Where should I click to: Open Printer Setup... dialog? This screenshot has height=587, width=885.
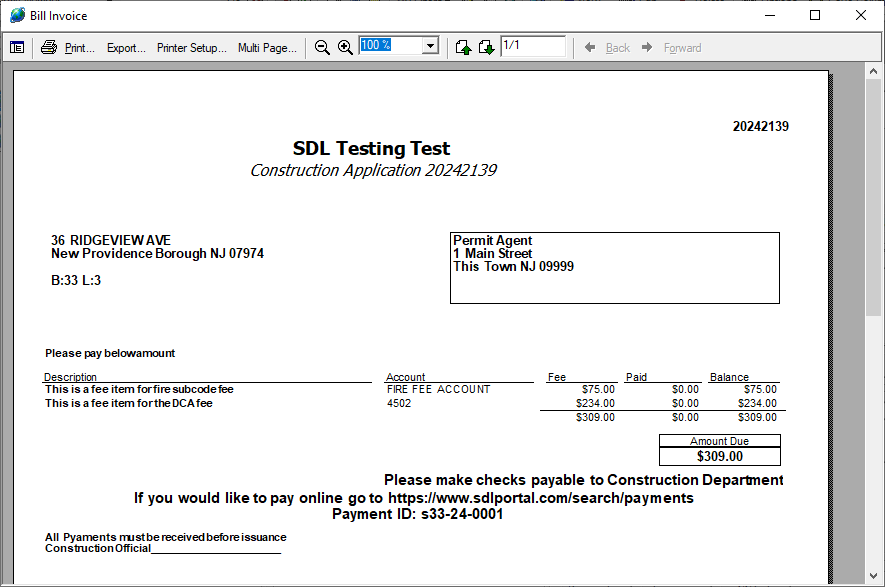point(192,48)
